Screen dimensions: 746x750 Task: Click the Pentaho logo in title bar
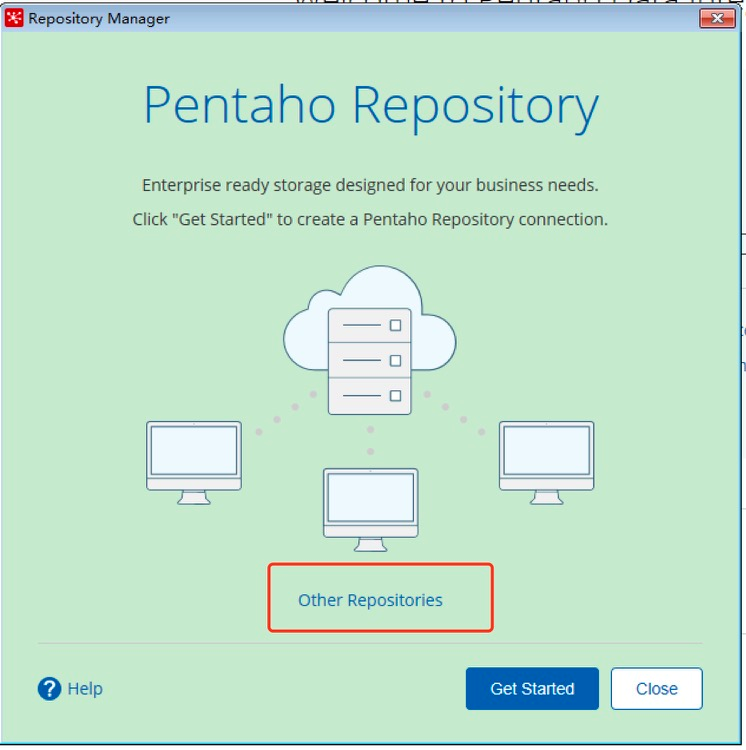(x=14, y=18)
